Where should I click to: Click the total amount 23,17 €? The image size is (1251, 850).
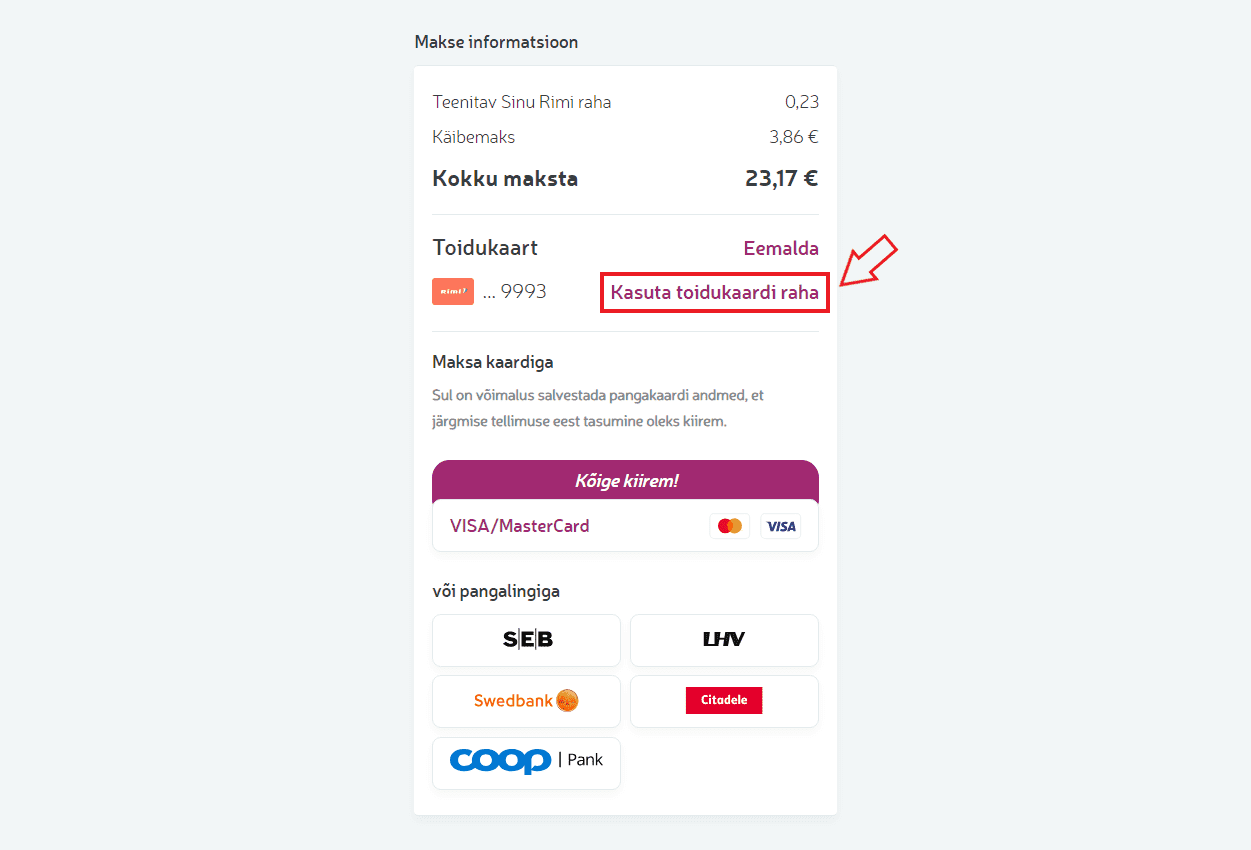click(x=781, y=179)
